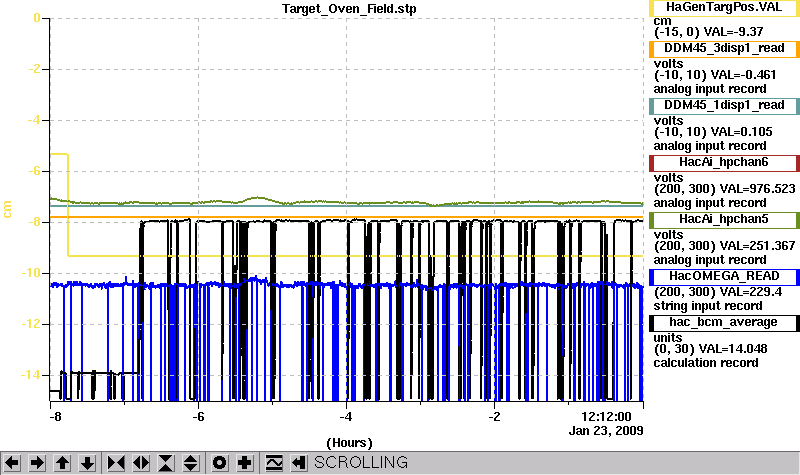This screenshot has height=475, width=800.
Task: Pan the graph left with left-arrow button
Action: click(x=12, y=463)
